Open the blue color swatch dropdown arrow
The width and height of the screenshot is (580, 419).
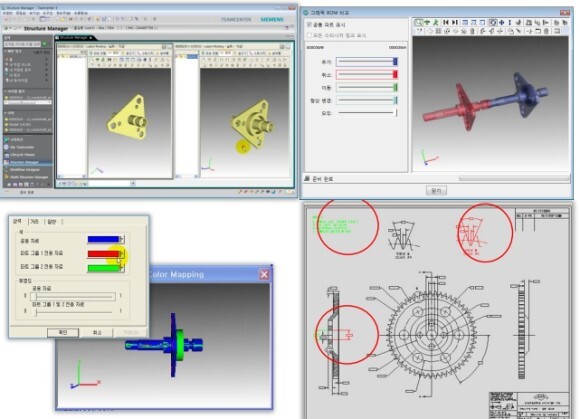122,239
